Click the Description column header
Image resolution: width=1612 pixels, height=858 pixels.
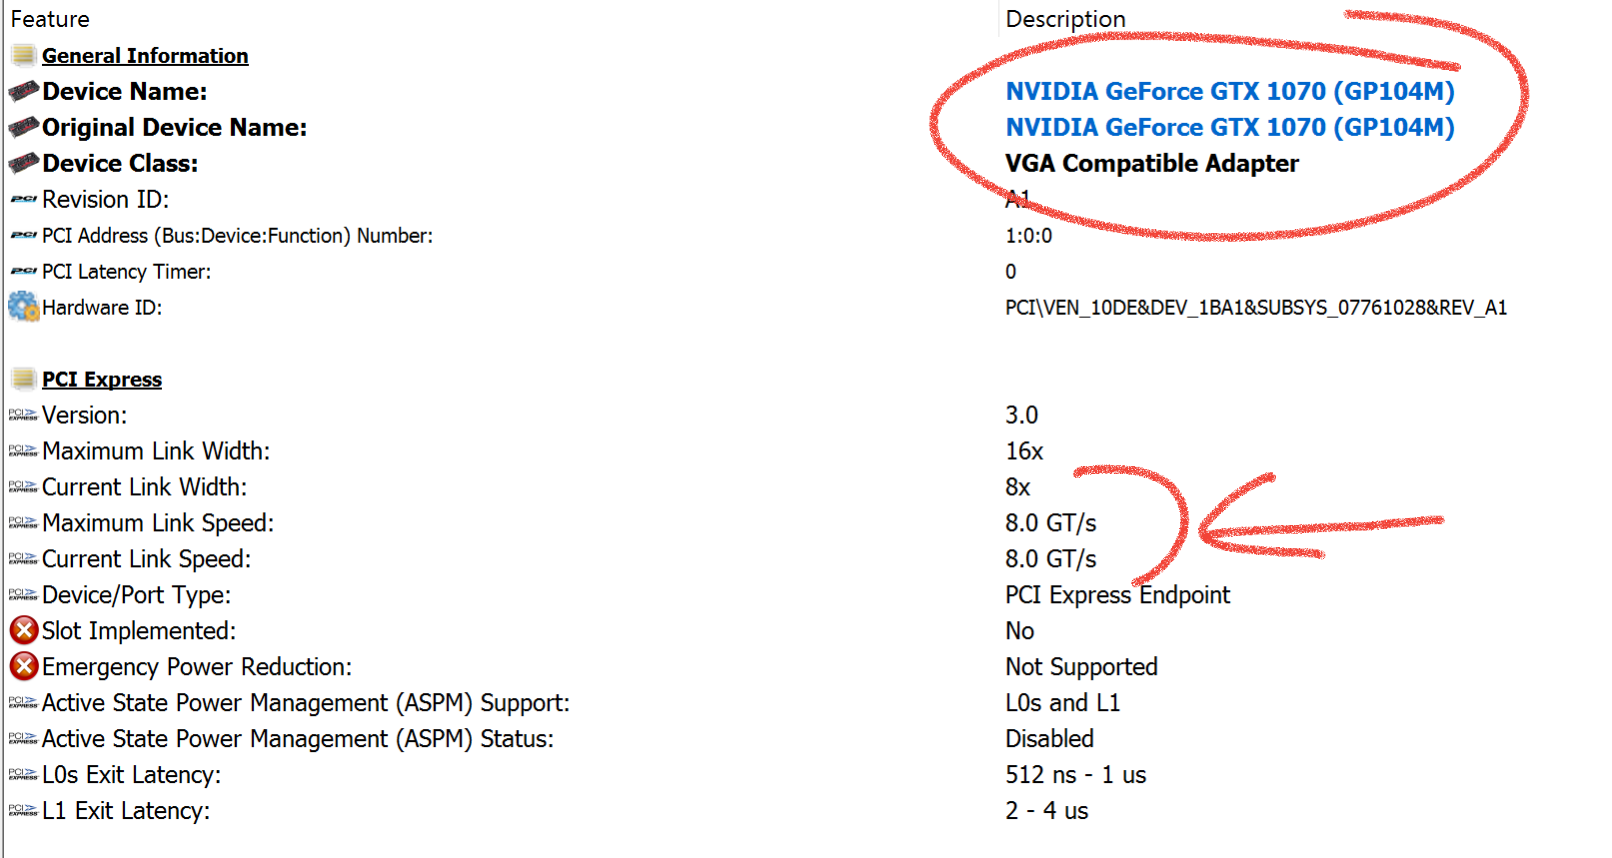point(1065,19)
